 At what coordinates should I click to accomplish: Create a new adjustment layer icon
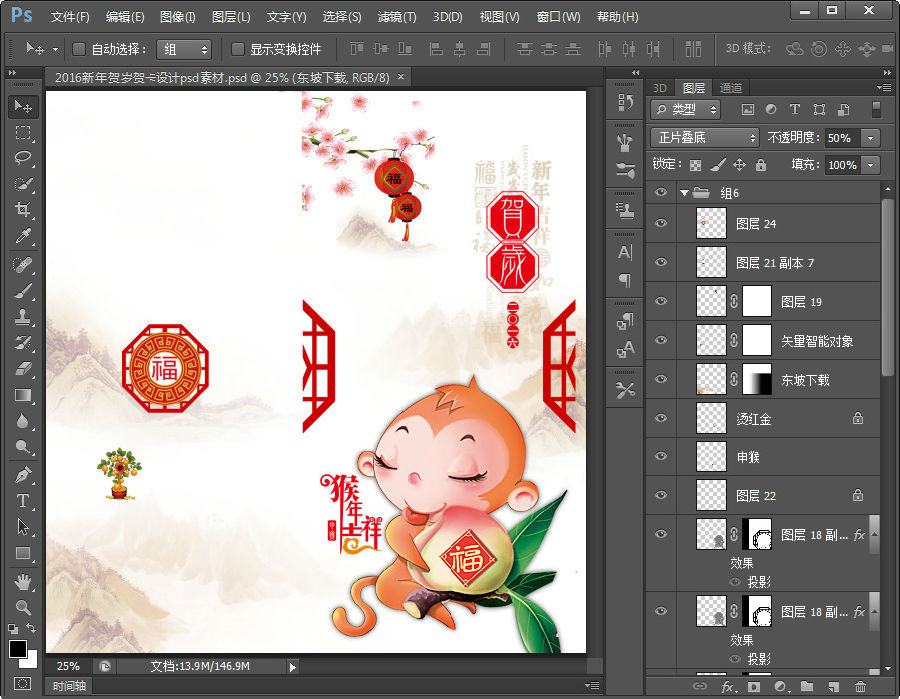(780, 686)
